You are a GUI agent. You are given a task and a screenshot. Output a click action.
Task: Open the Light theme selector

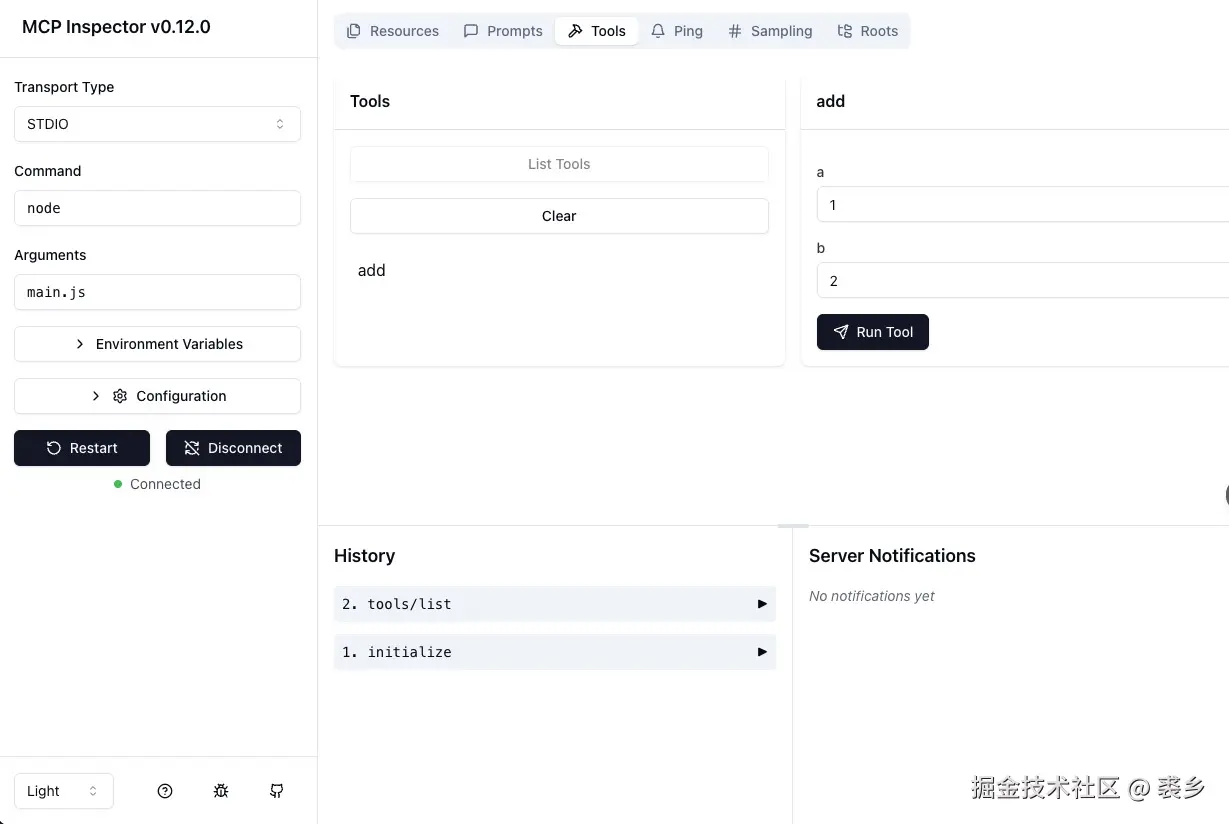coord(64,791)
